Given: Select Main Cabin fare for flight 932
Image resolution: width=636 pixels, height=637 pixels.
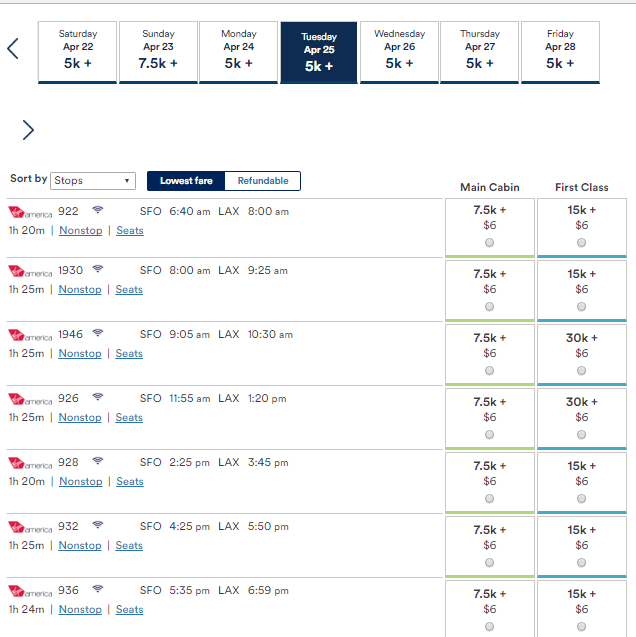Looking at the screenshot, I should (x=489, y=563).
